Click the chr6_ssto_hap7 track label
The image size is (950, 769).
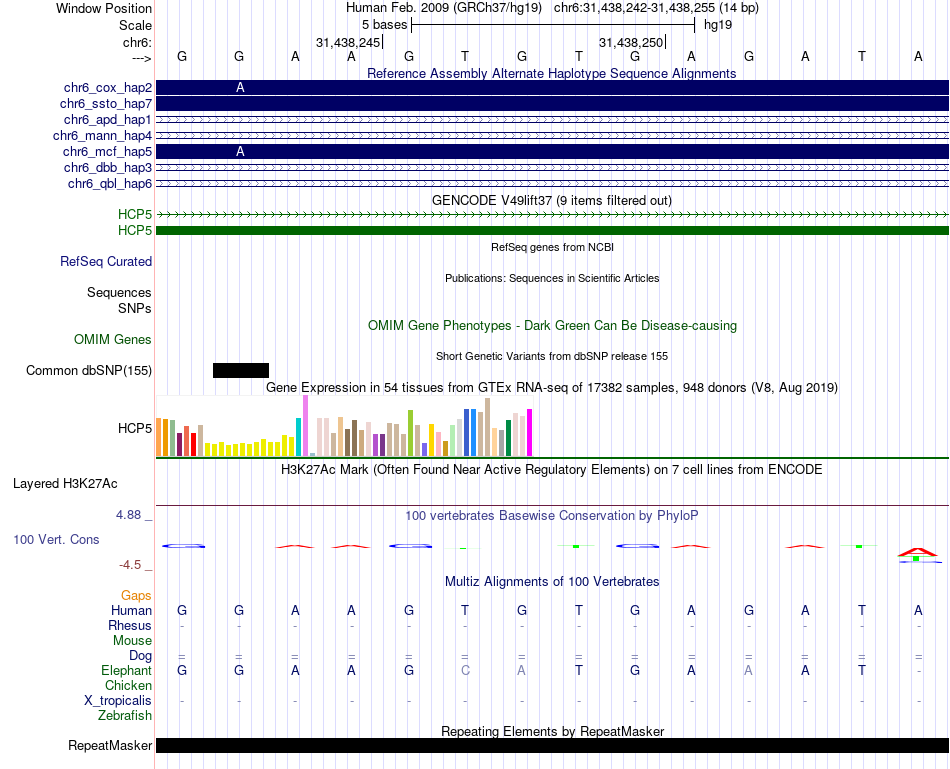coord(106,104)
